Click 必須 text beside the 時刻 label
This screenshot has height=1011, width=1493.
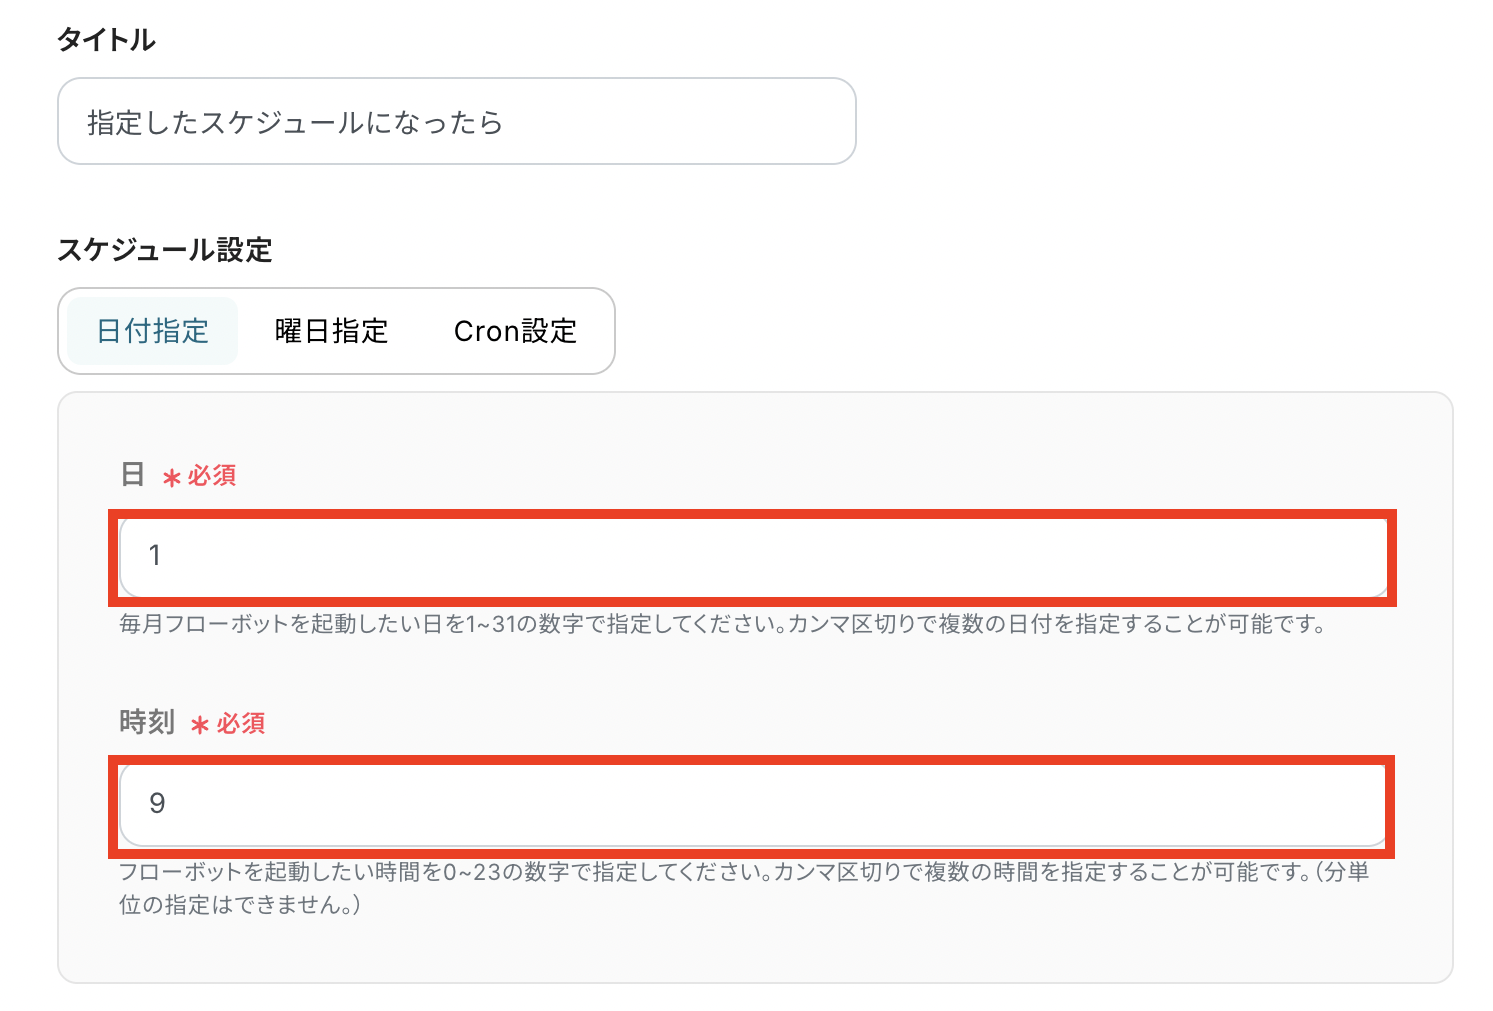[240, 724]
